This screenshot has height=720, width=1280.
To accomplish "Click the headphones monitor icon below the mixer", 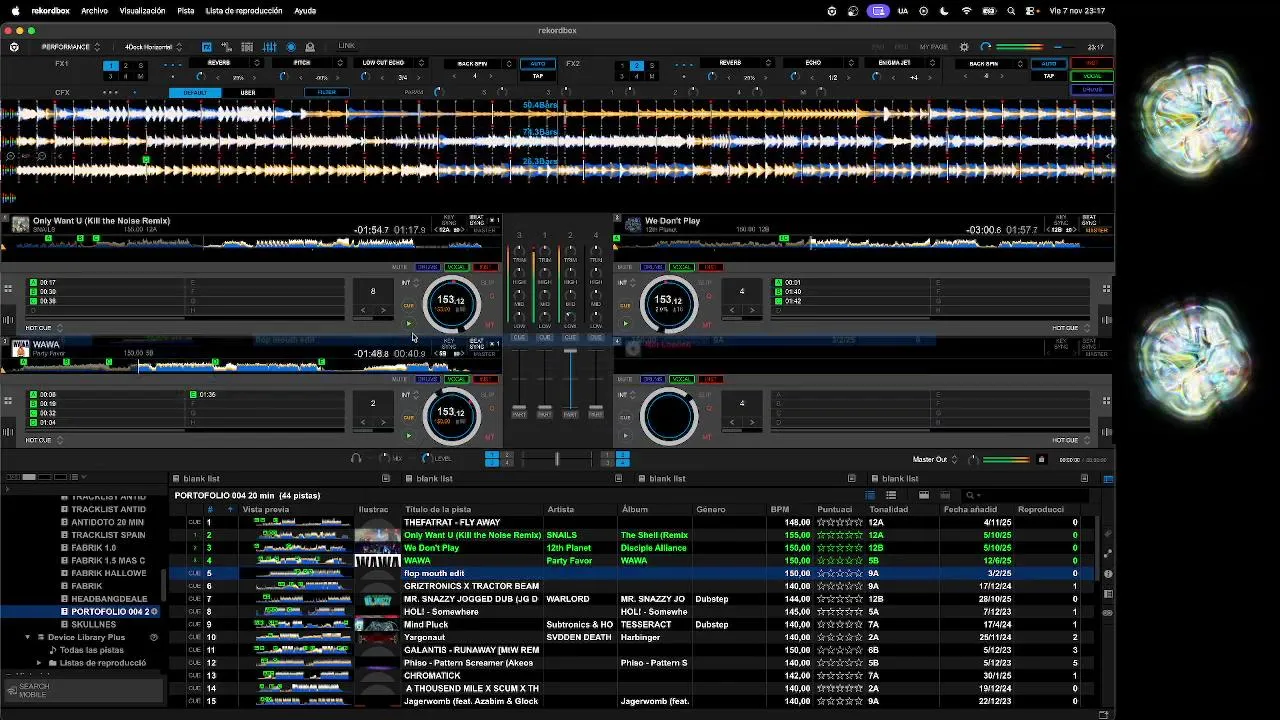I will (x=356, y=458).
